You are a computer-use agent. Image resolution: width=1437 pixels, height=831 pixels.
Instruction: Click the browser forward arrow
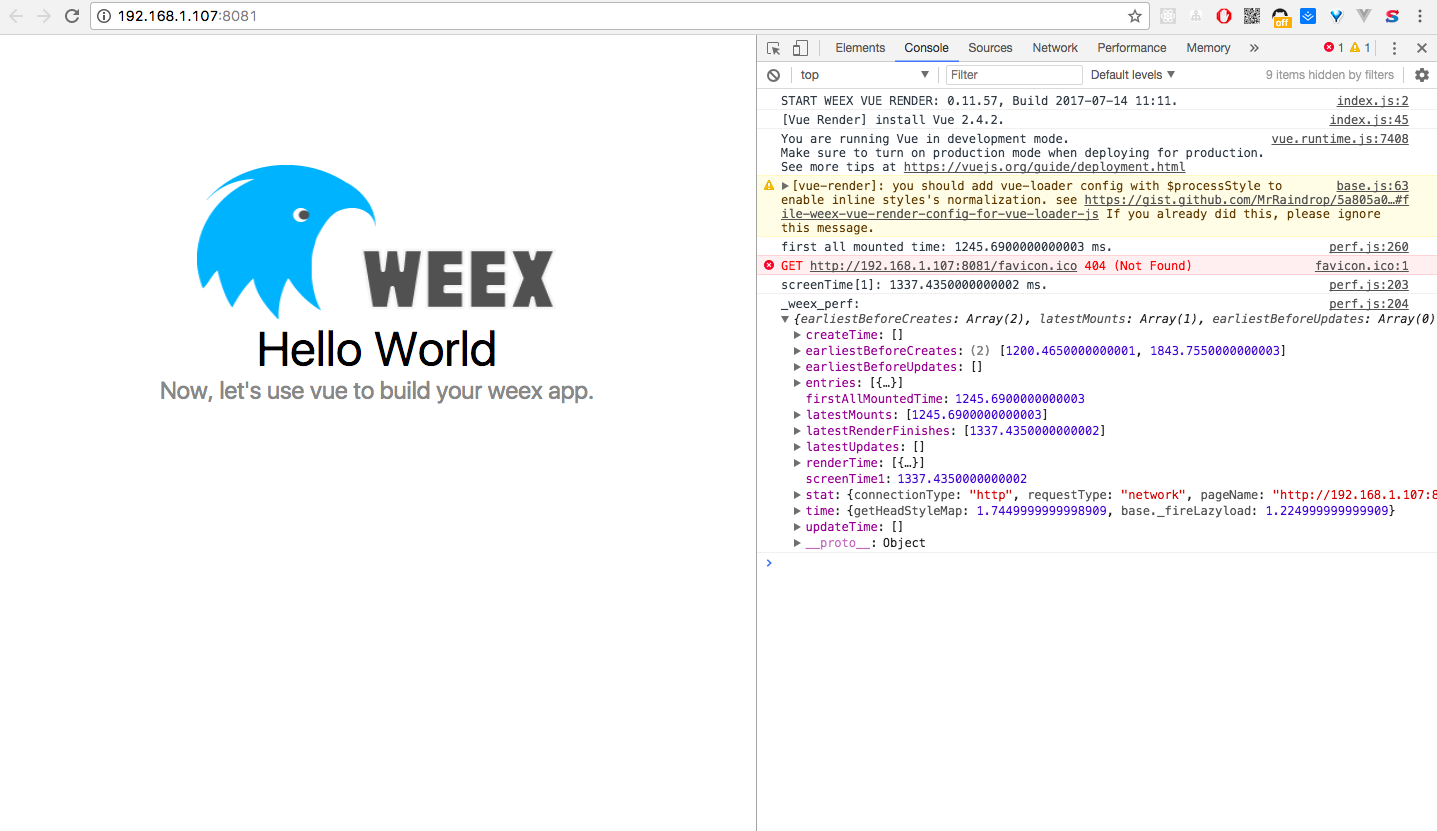pyautogui.click(x=44, y=16)
